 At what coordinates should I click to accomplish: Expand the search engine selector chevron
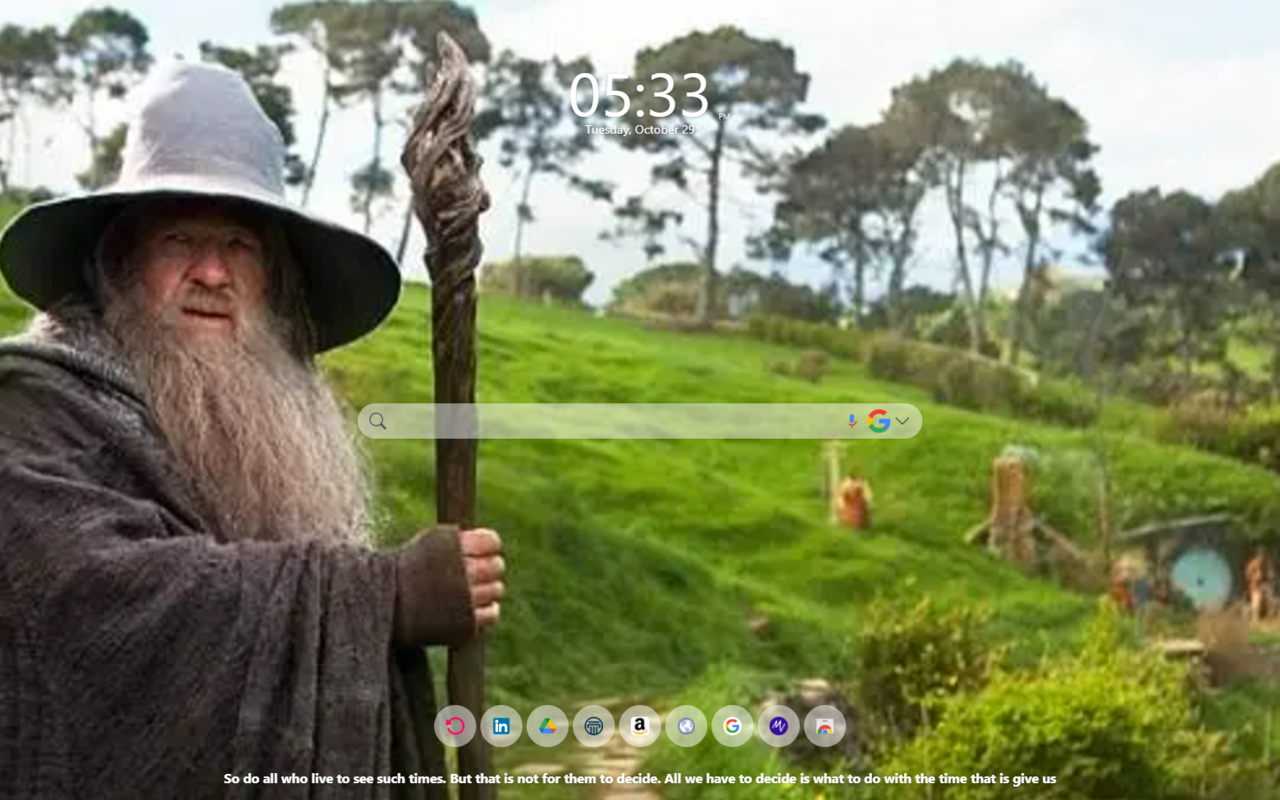coord(902,421)
